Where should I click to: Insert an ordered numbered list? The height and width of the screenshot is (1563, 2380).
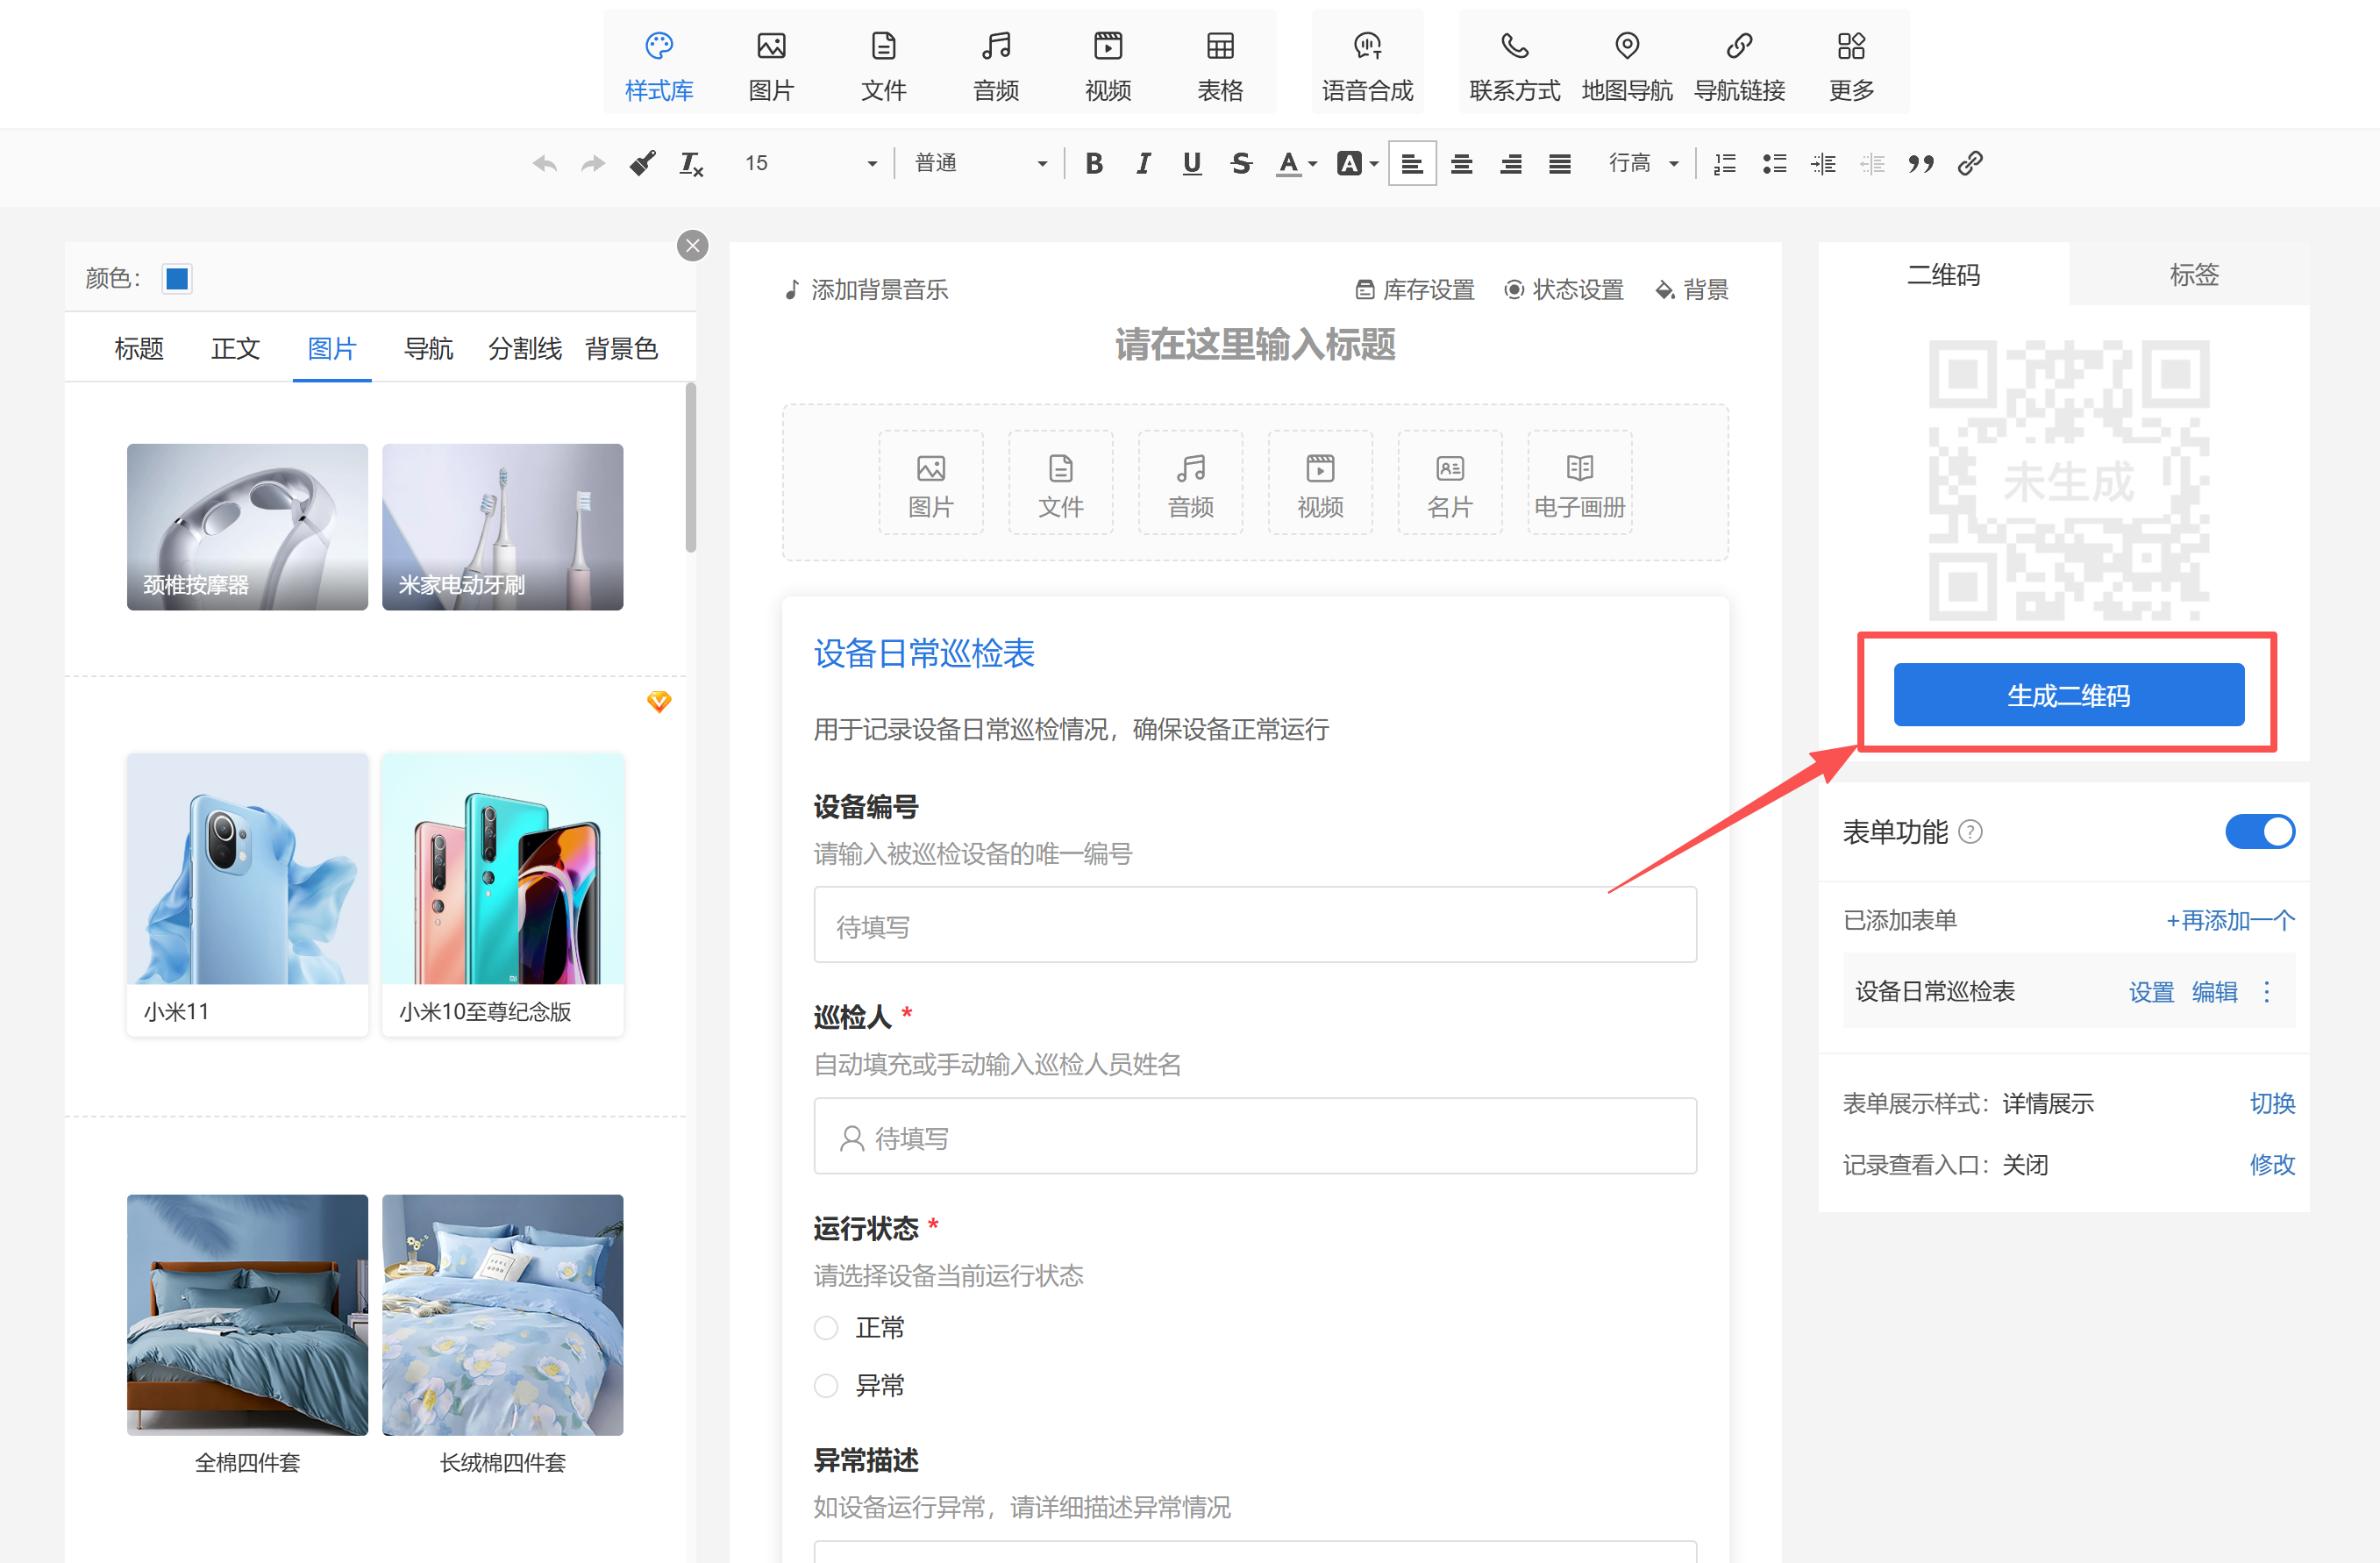coord(1724,163)
